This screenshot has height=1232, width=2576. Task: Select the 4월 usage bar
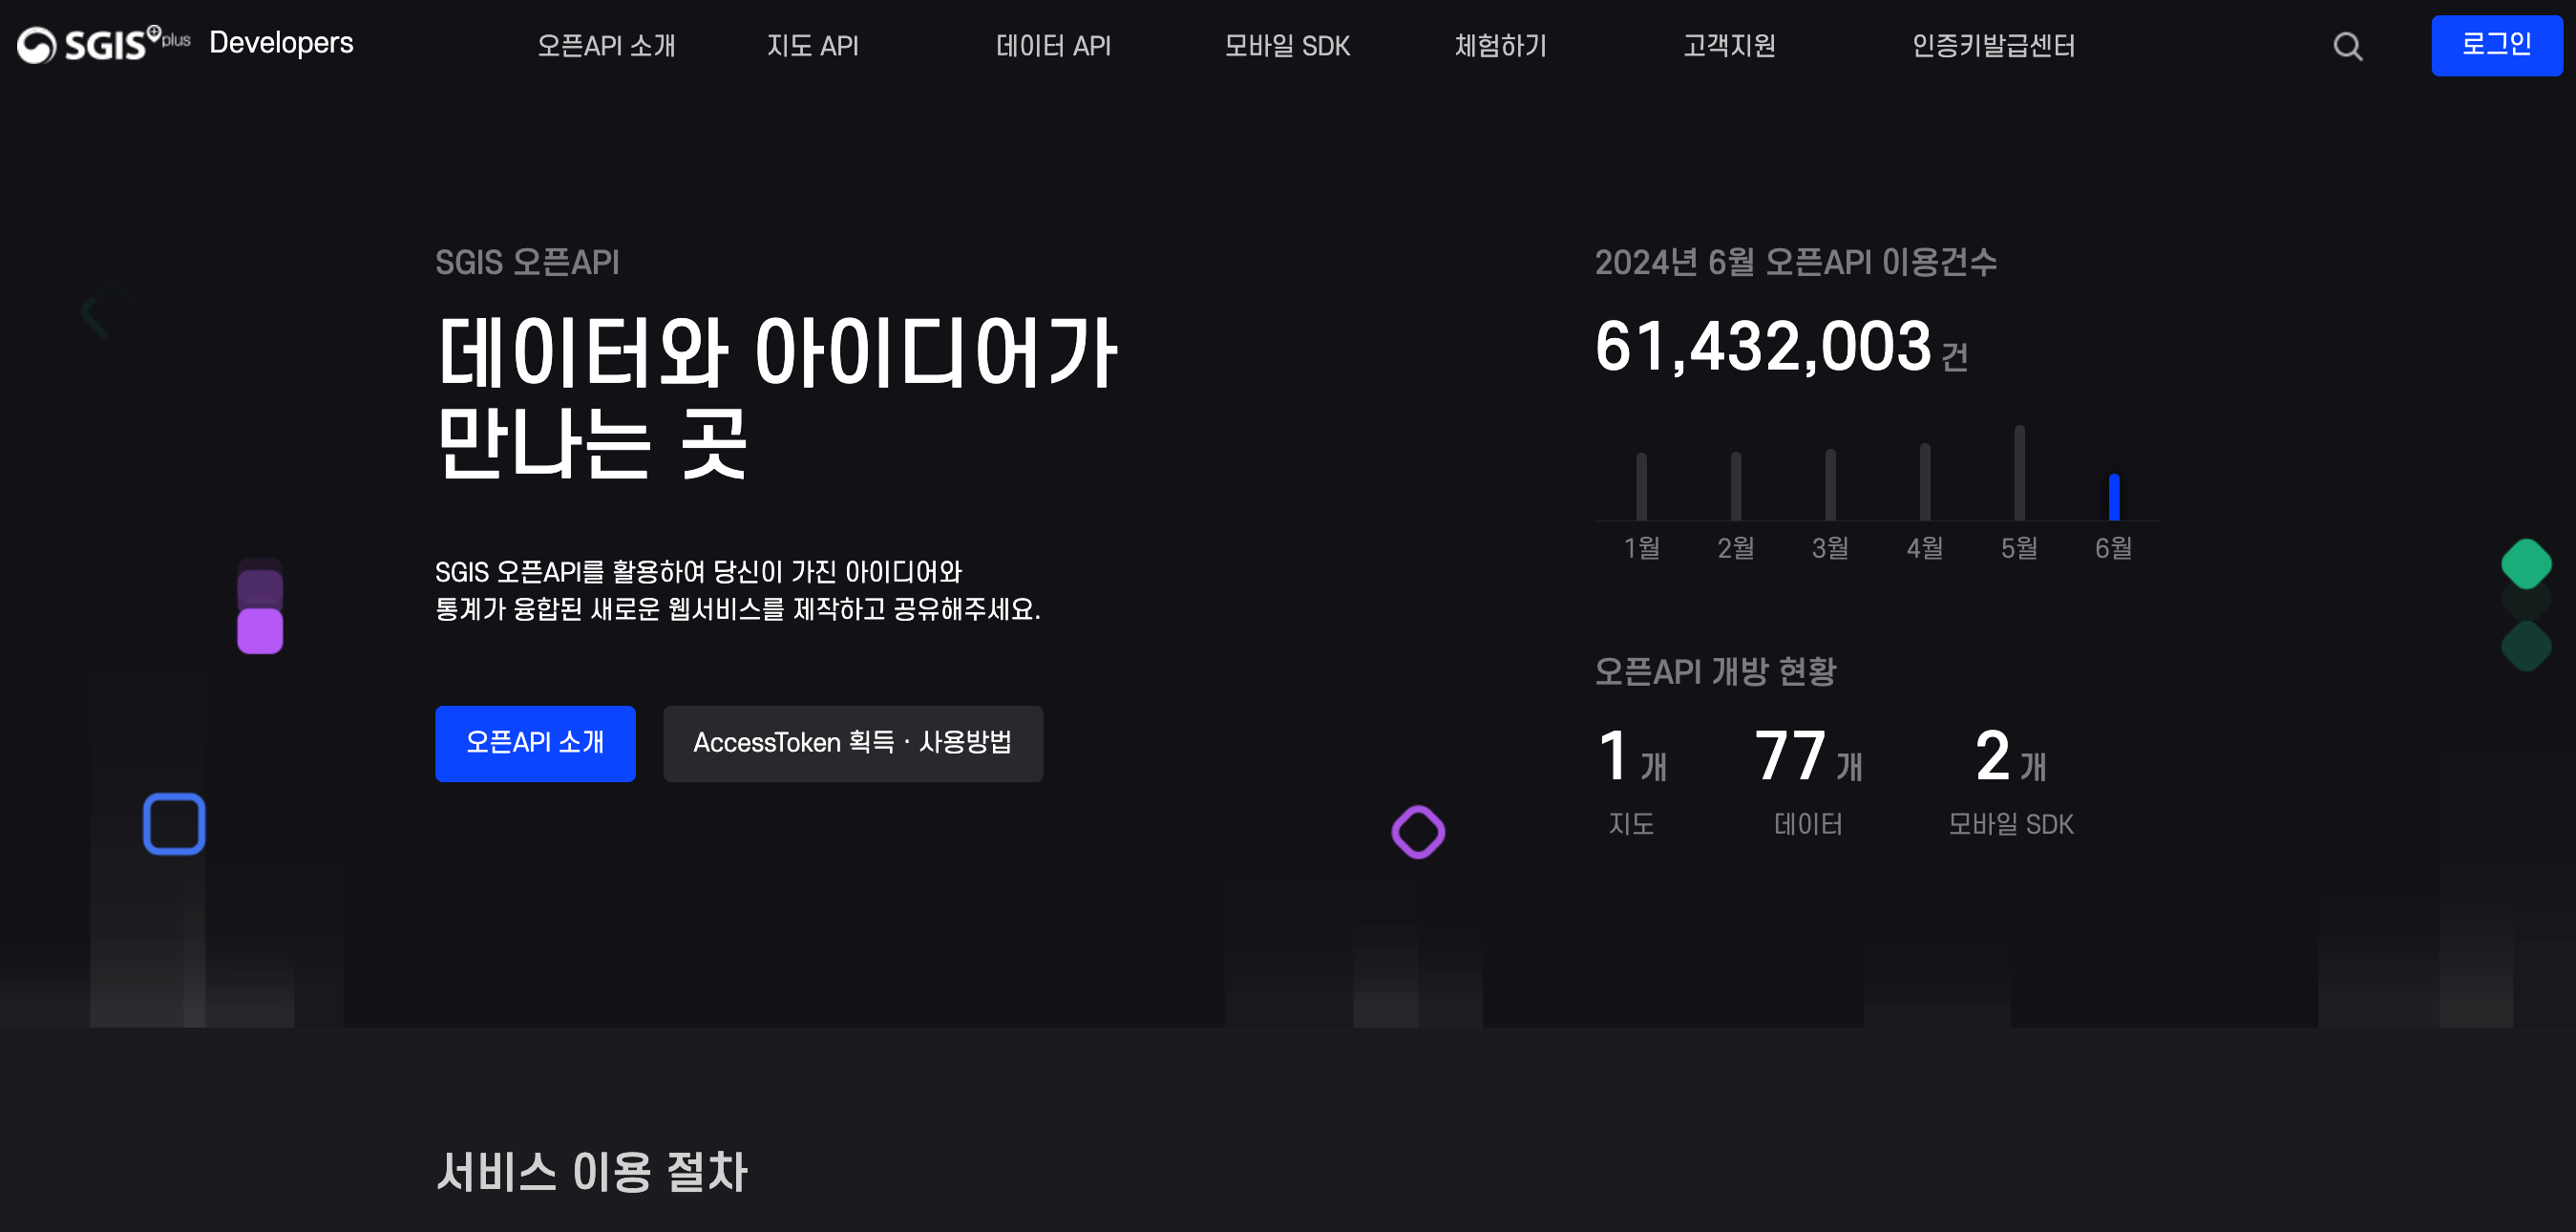coord(1925,481)
